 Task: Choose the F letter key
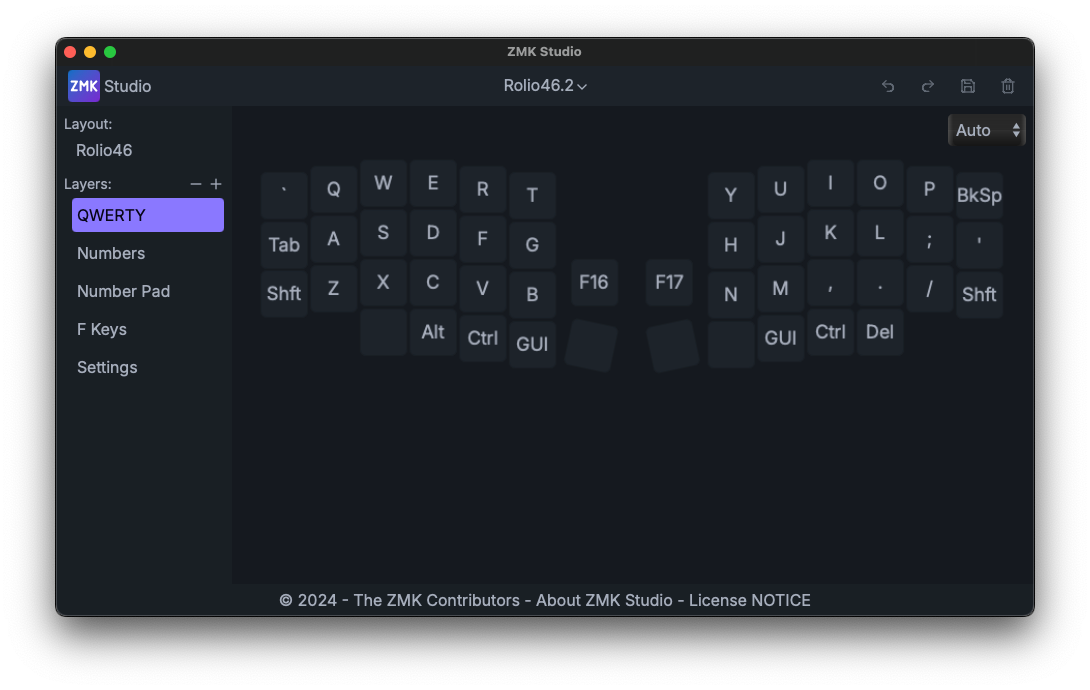(x=482, y=238)
